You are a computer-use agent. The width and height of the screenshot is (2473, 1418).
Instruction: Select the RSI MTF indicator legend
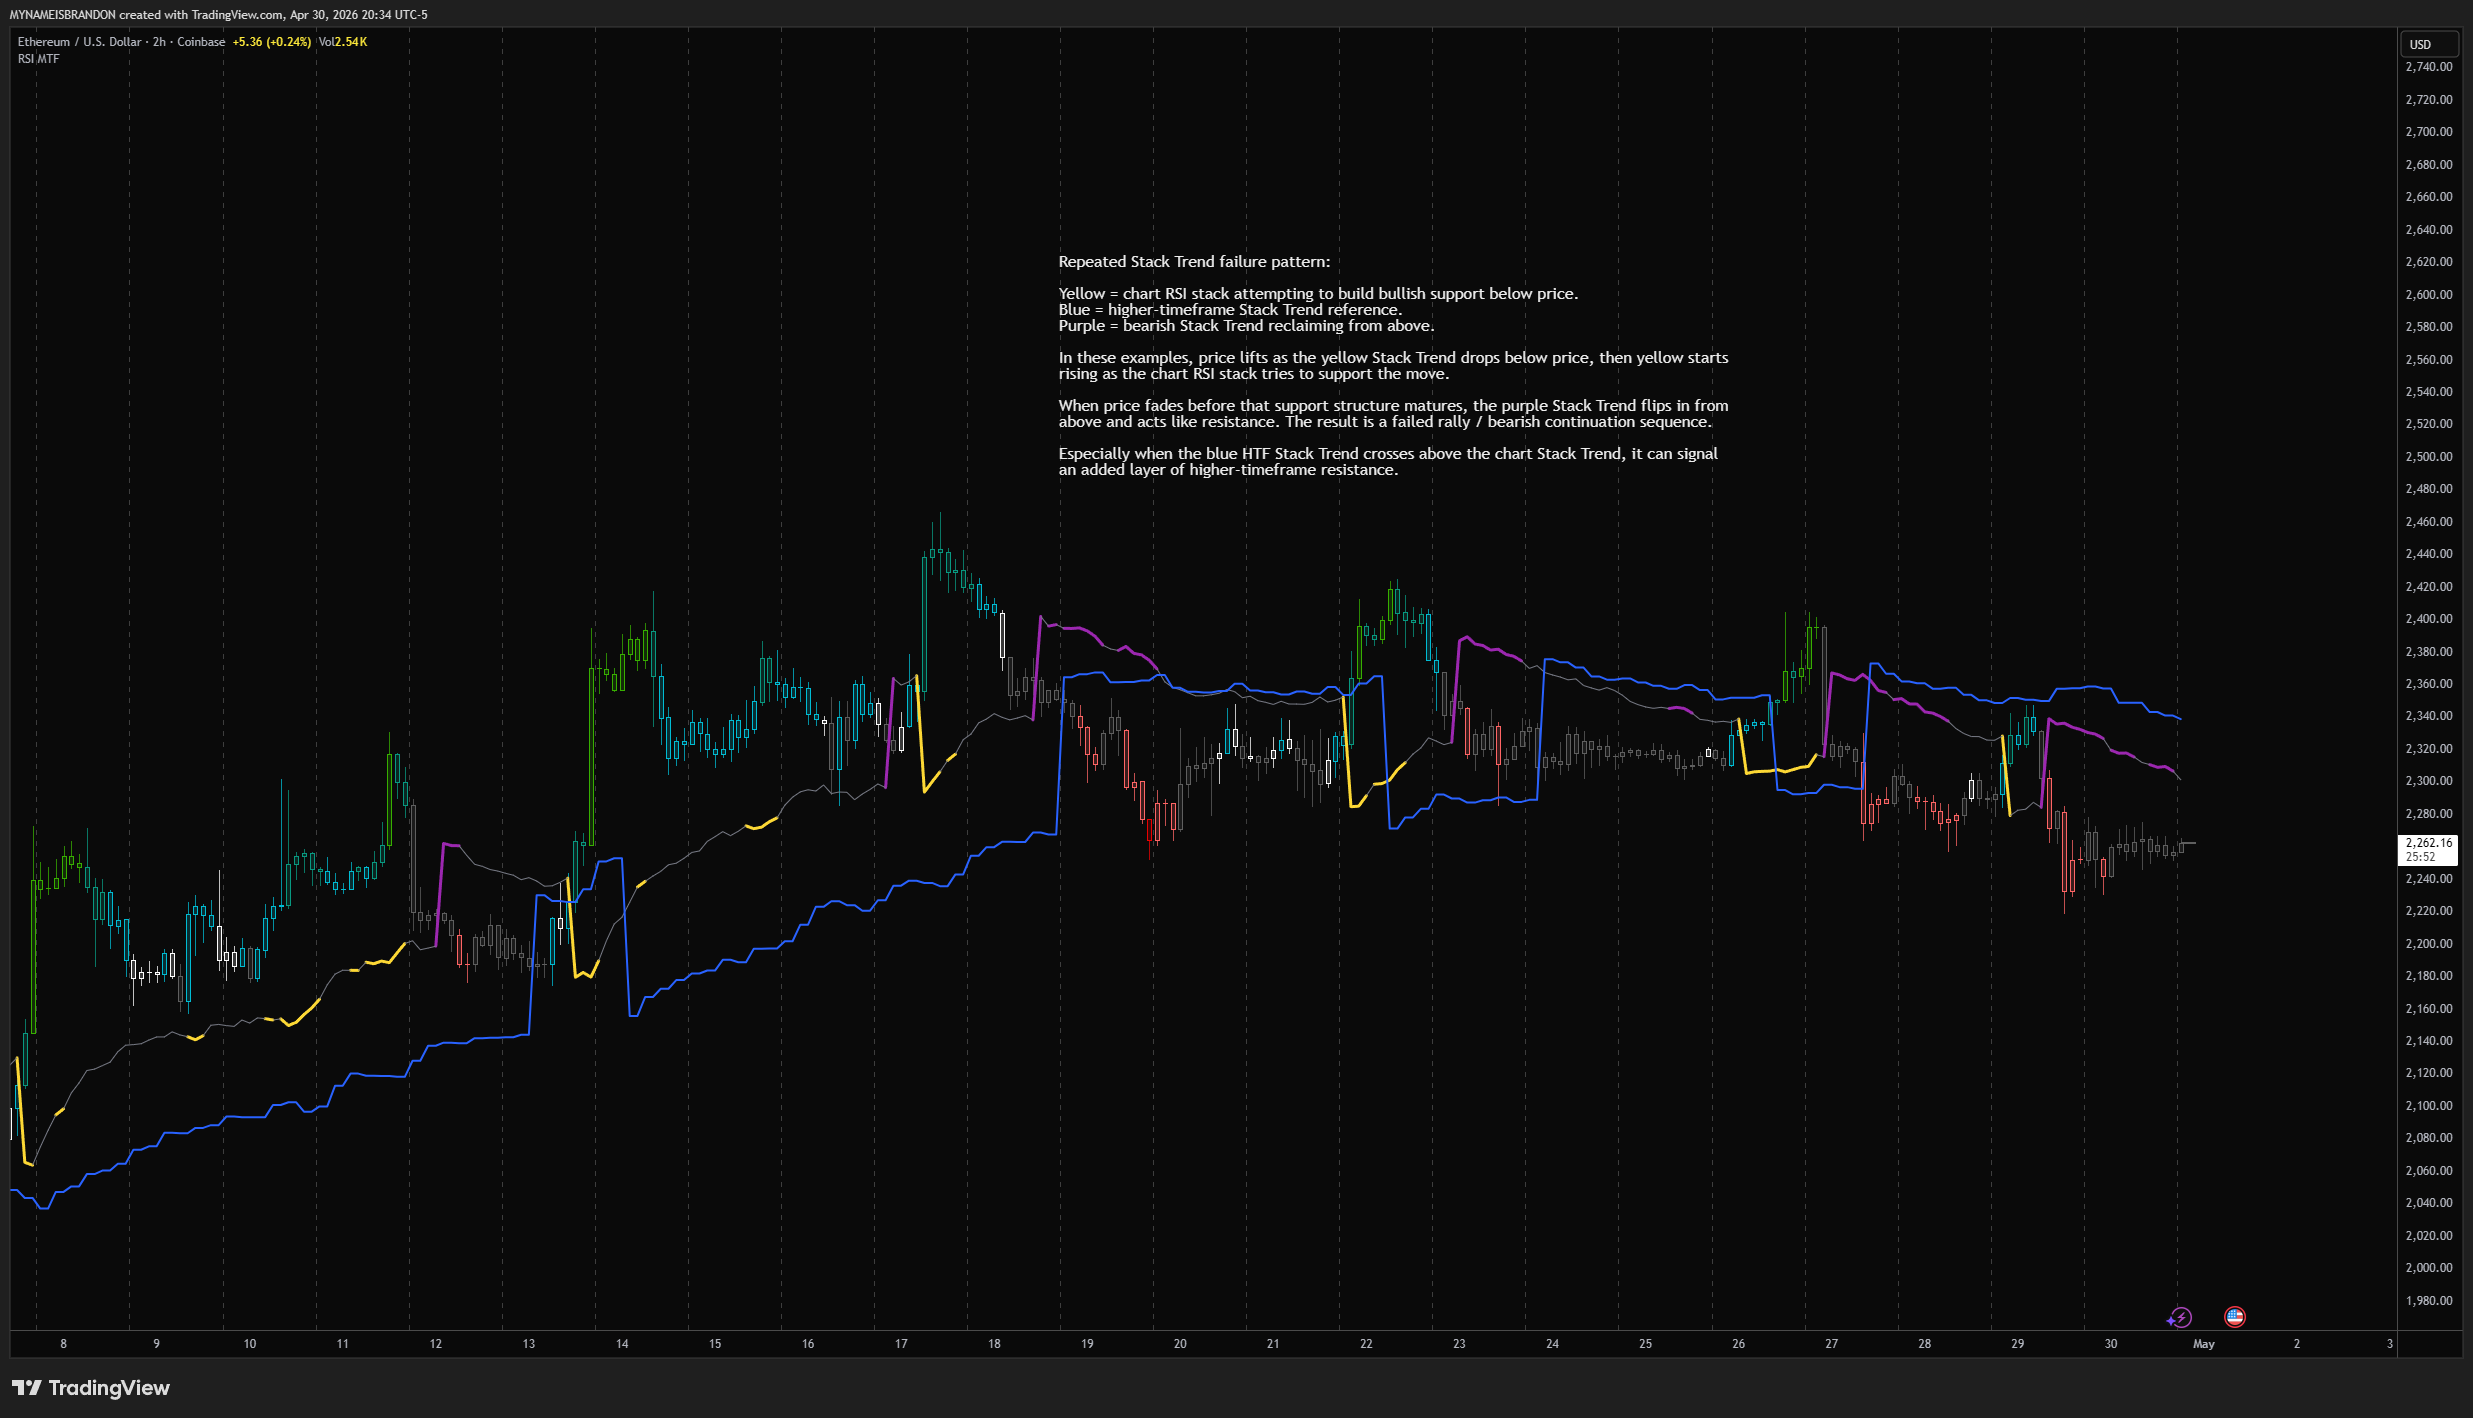pyautogui.click(x=38, y=59)
